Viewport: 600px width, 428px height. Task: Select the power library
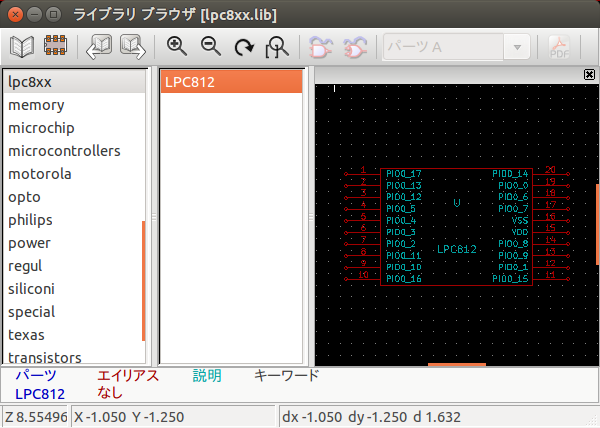[74, 243]
